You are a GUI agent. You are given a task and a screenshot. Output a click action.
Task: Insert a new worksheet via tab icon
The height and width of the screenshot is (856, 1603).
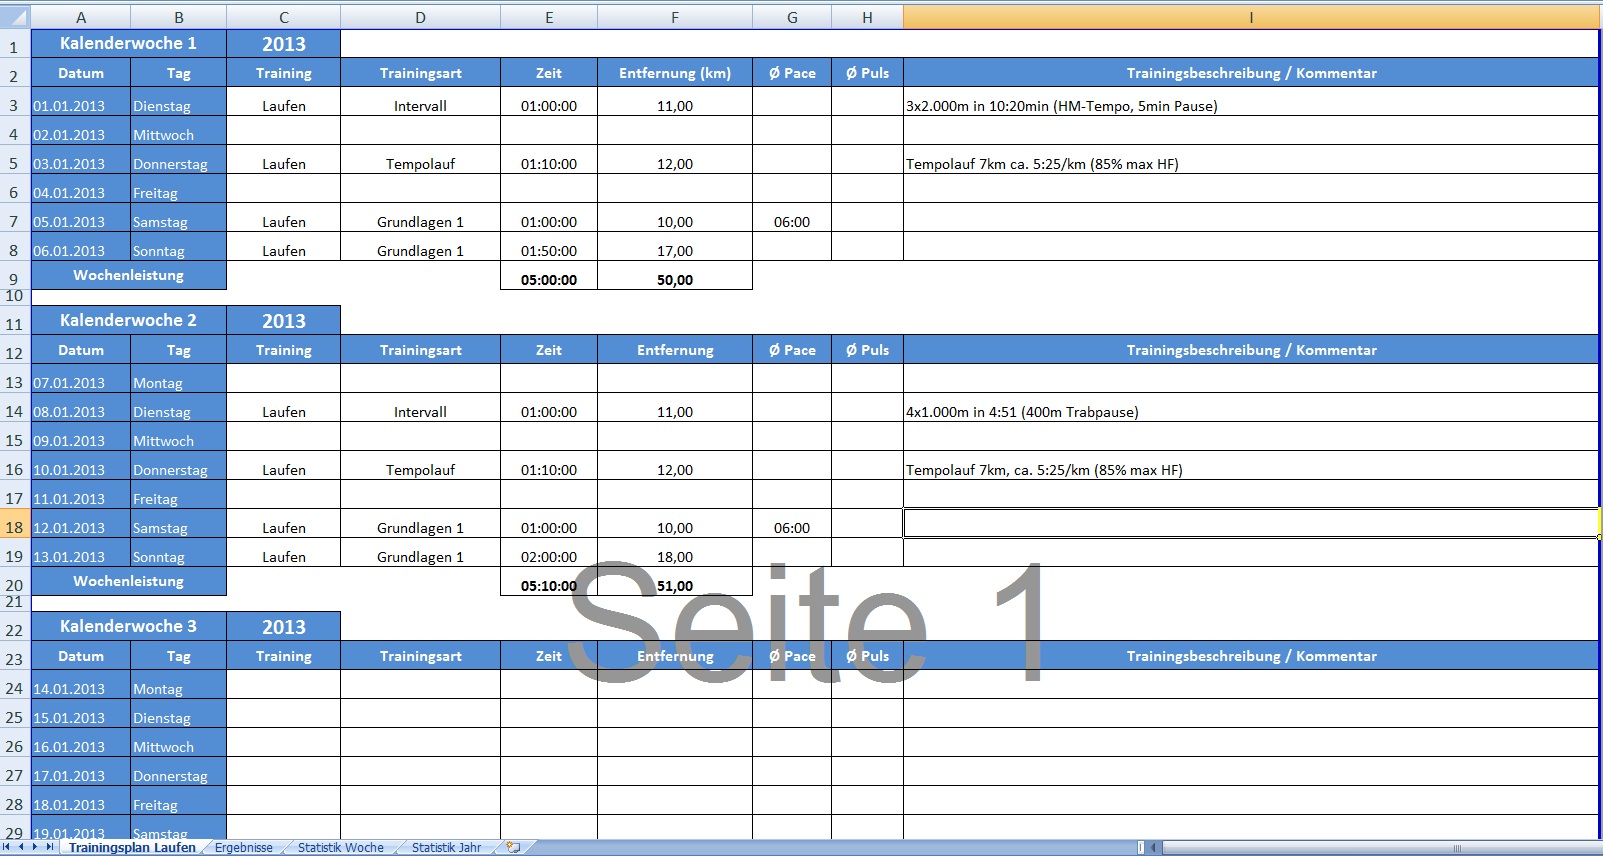(x=513, y=847)
